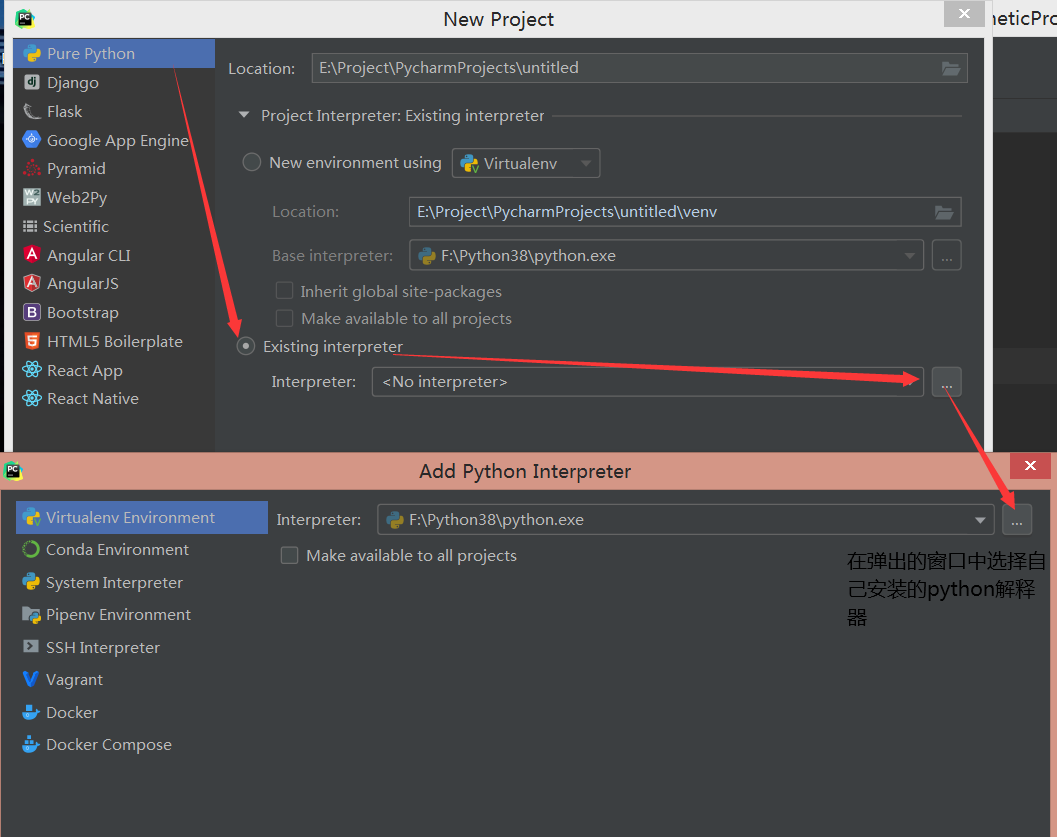Click System Interpreter python icon
This screenshot has height=837, width=1057.
tap(31, 582)
